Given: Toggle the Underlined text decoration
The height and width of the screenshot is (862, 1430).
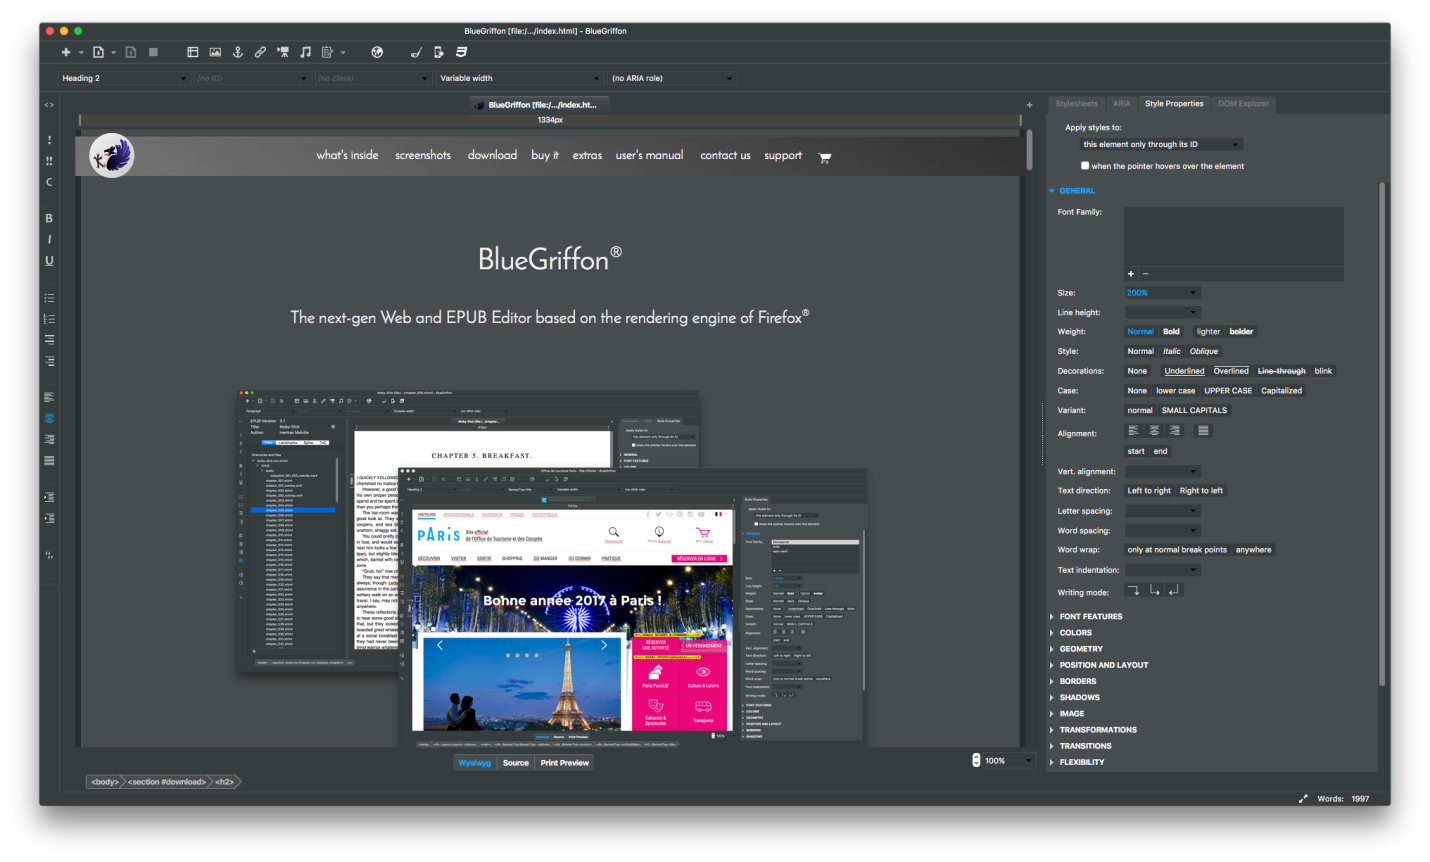Looking at the screenshot, I should (x=1184, y=370).
